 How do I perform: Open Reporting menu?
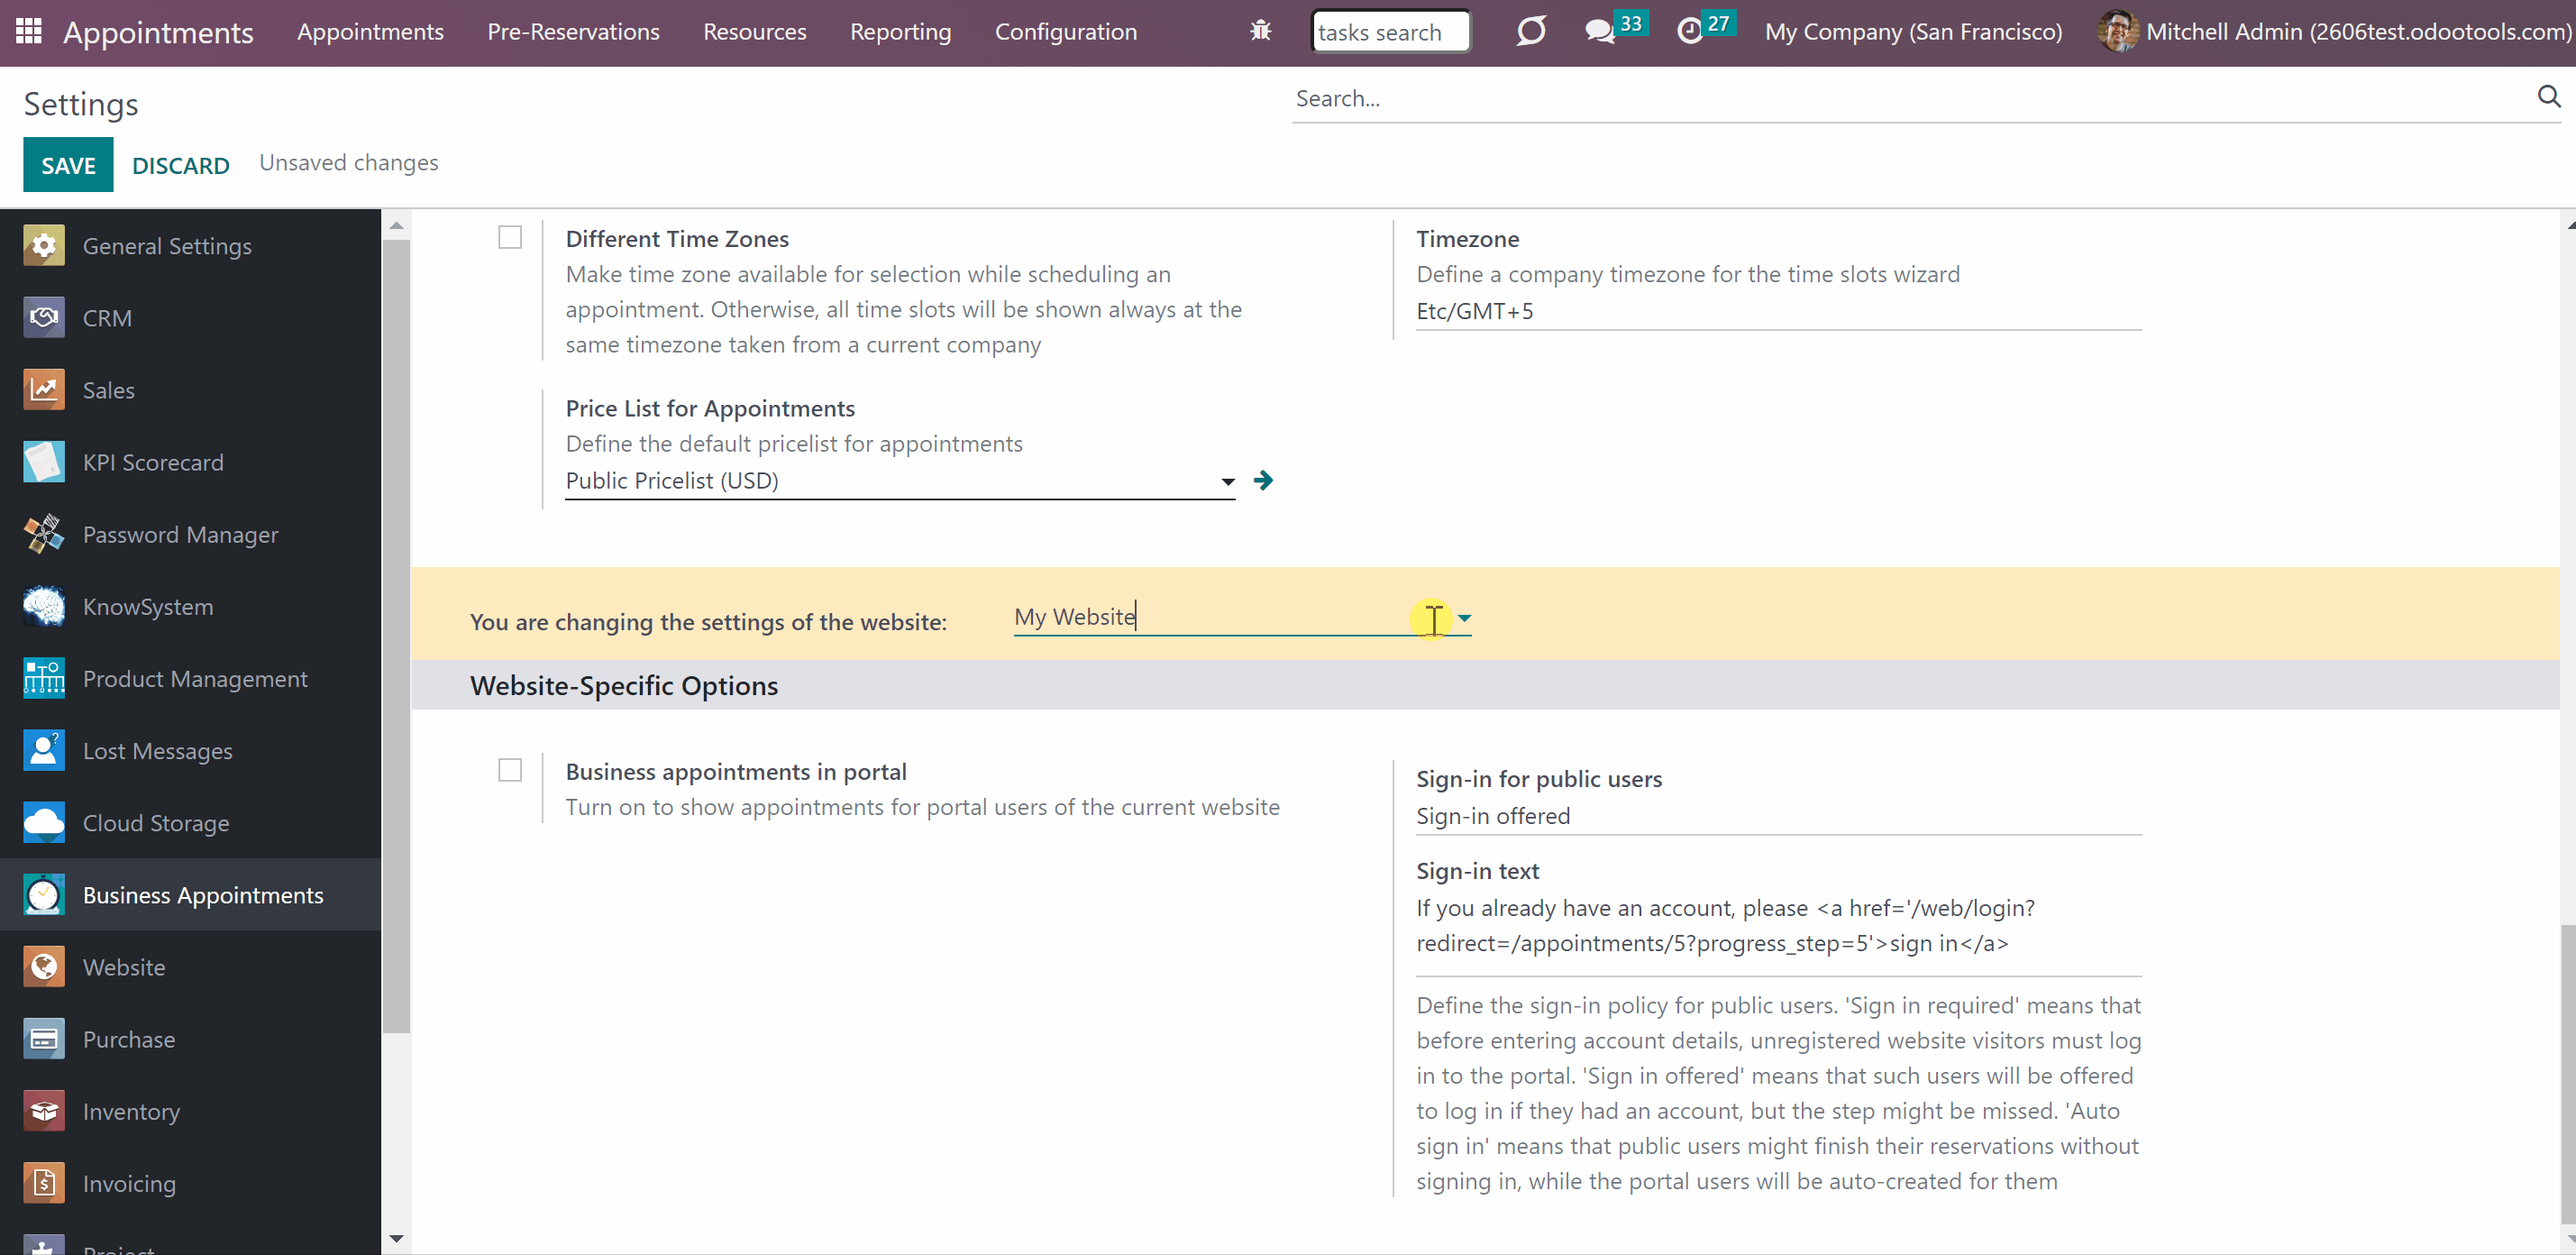click(x=900, y=32)
